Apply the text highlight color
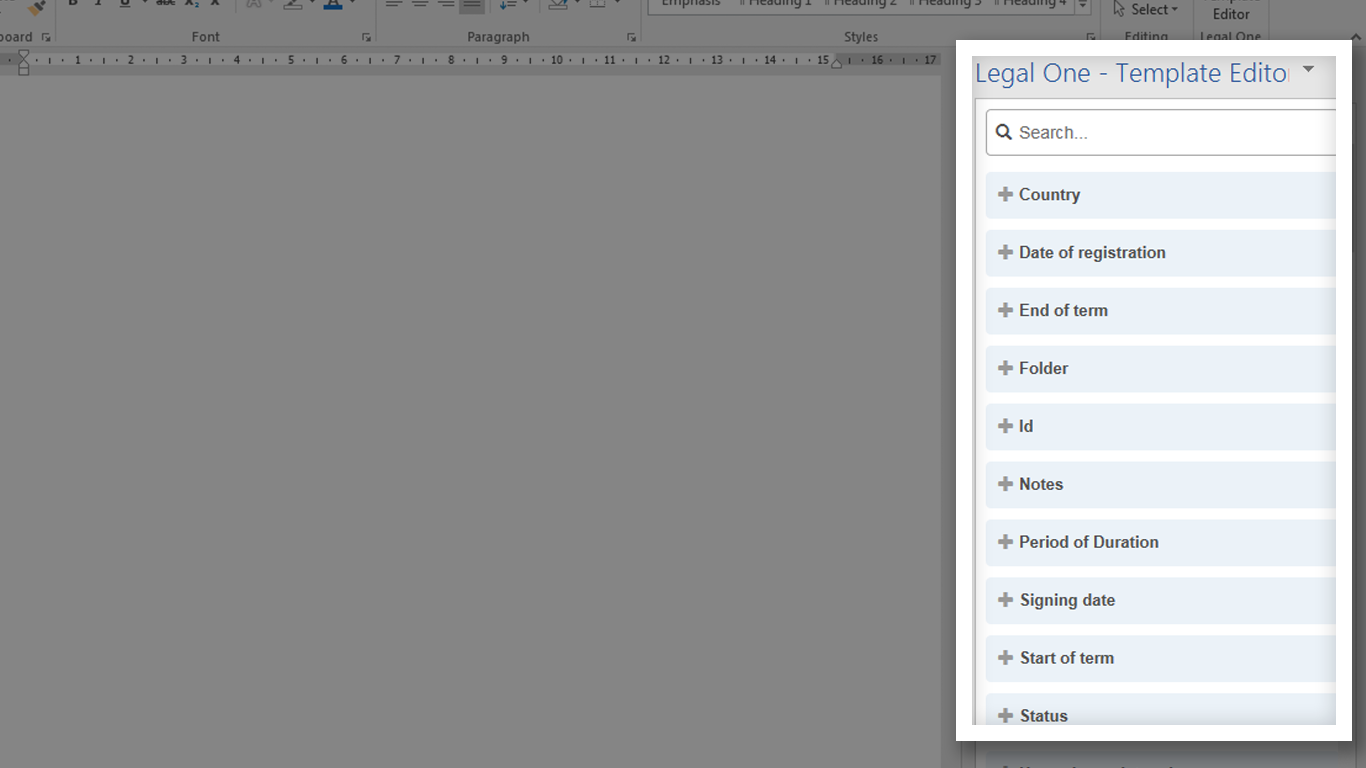The image size is (1366, 768). 293,4
